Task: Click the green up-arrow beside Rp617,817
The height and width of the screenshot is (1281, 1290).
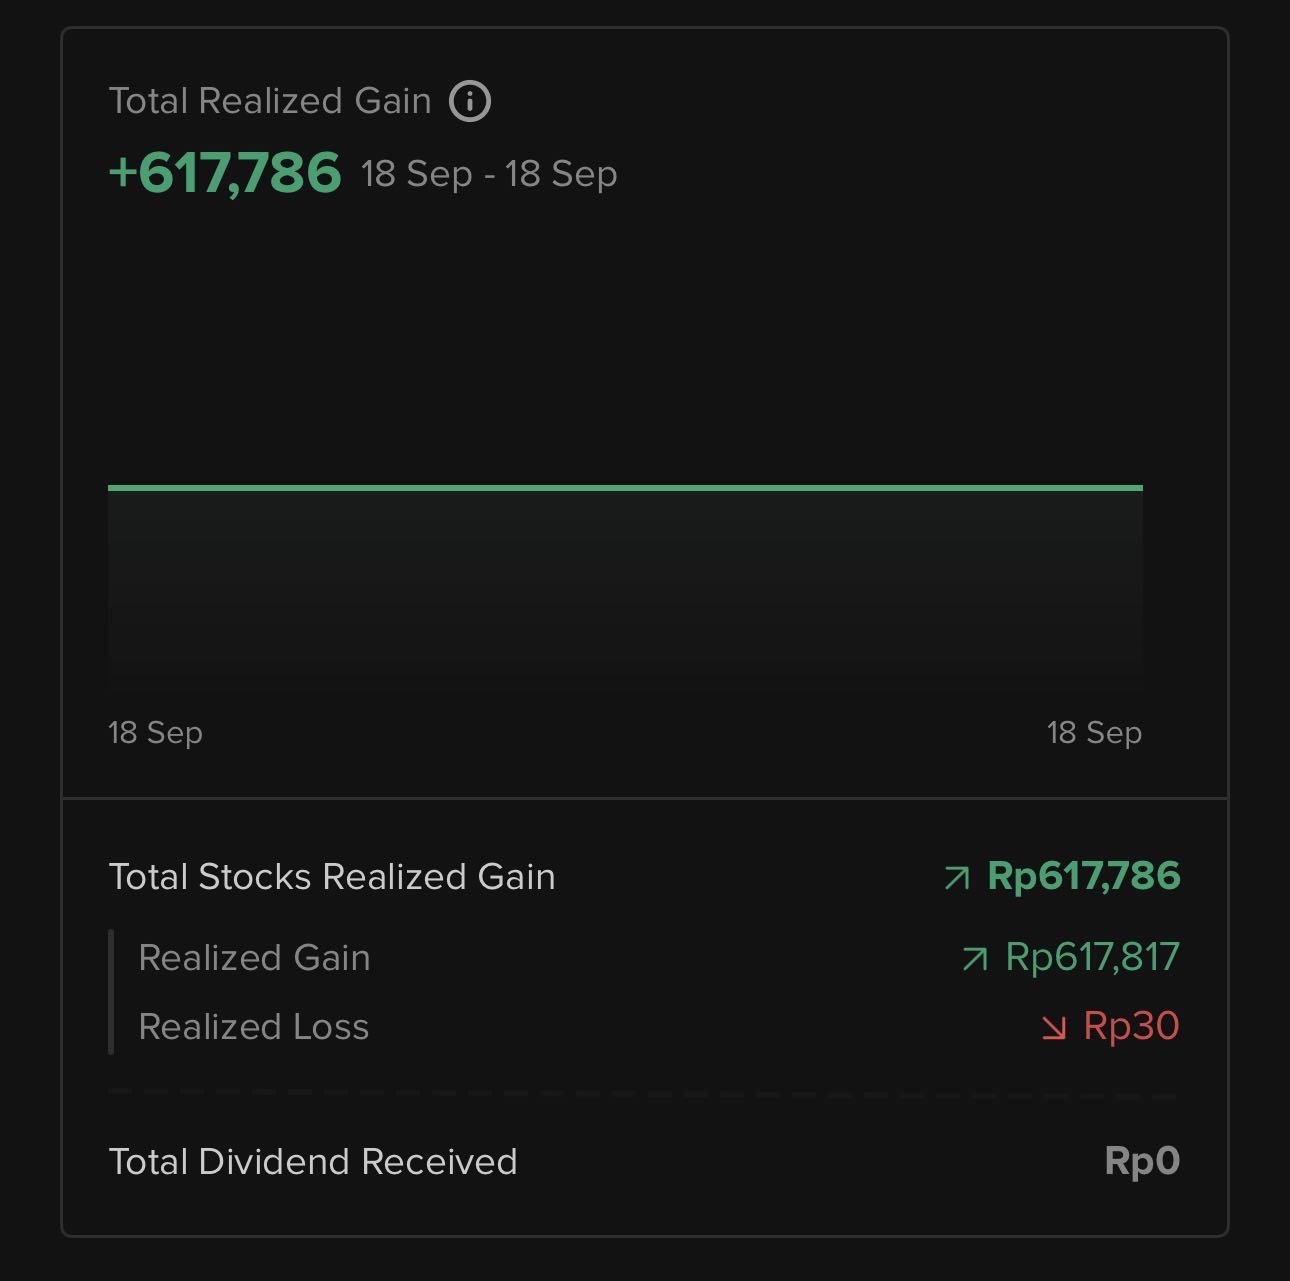Action: [x=975, y=959]
